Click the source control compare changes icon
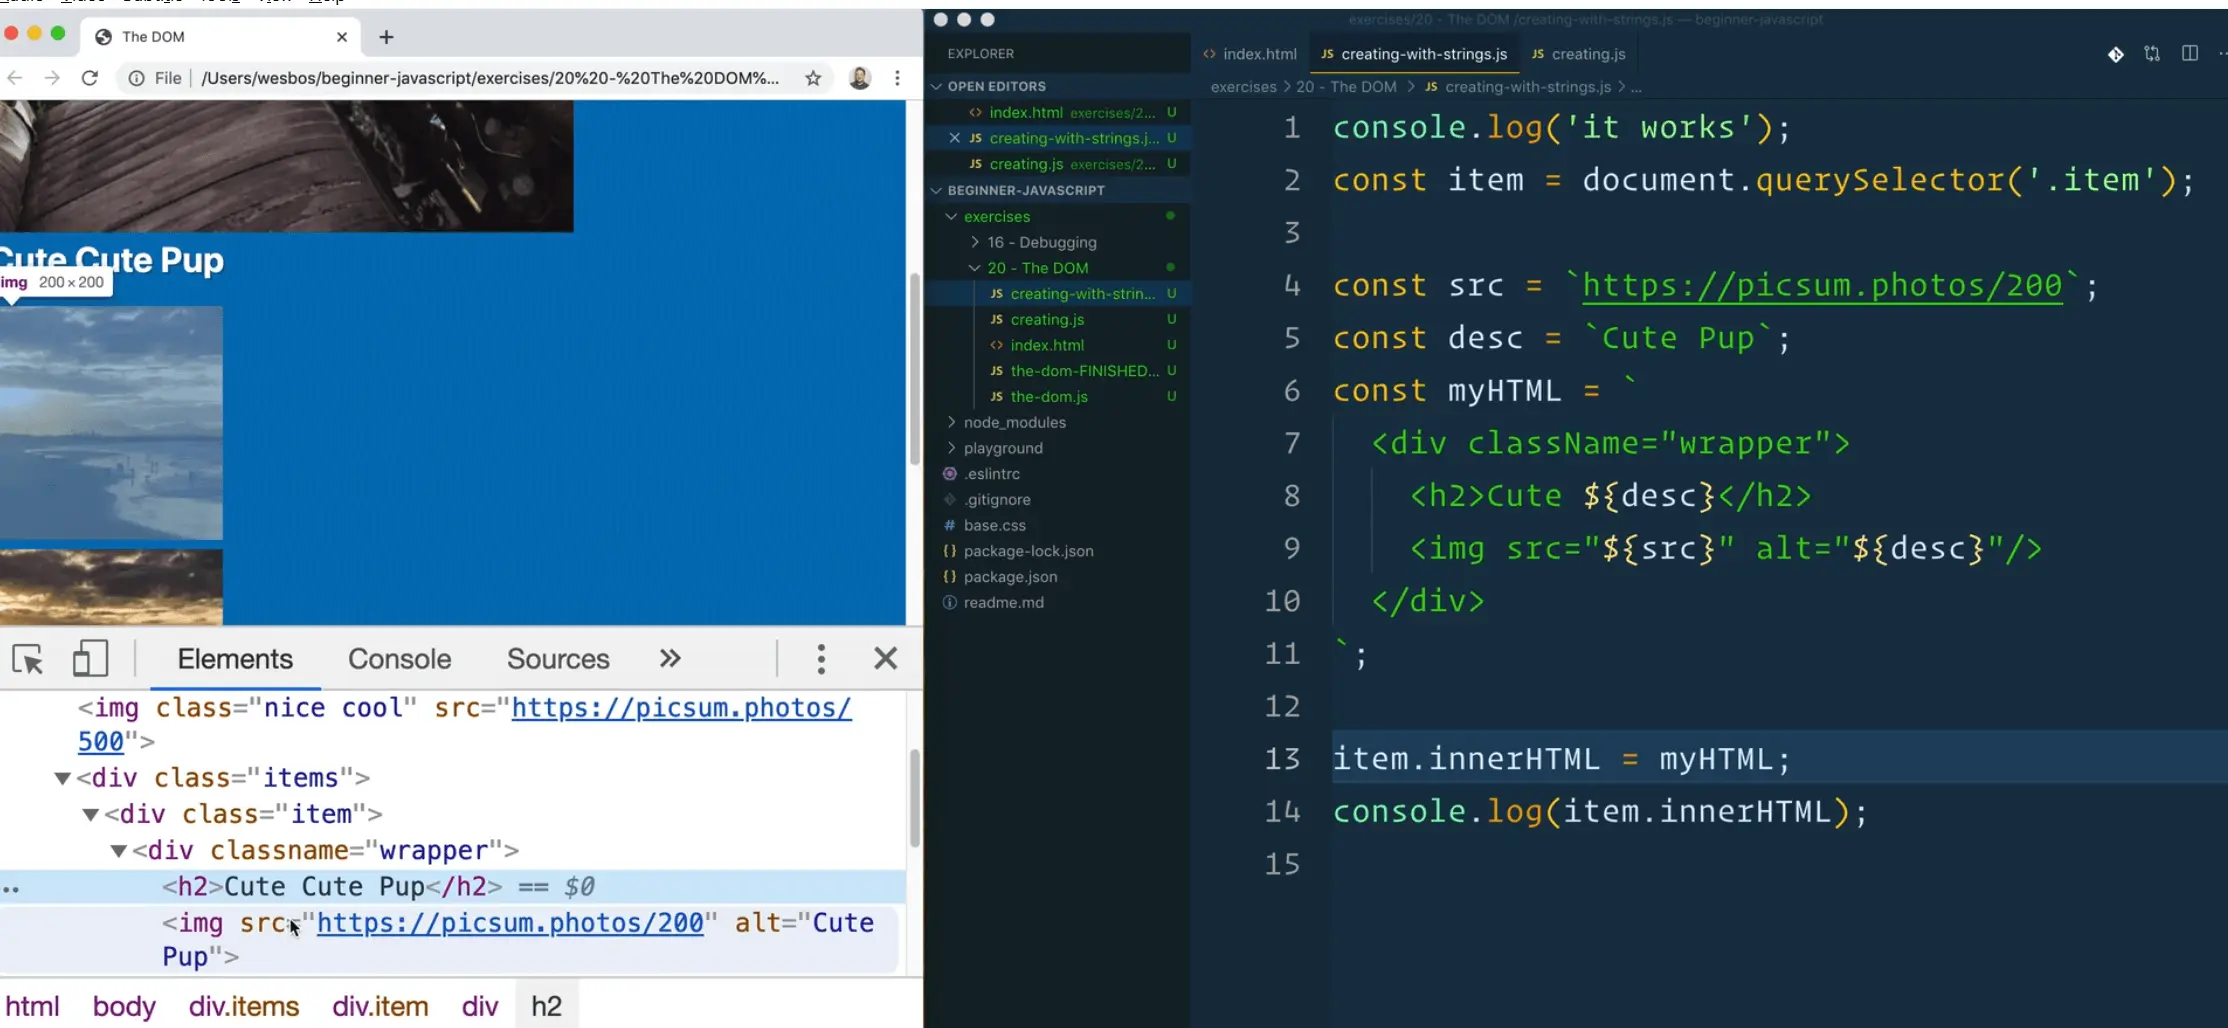2228x1028 pixels. 2152,54
